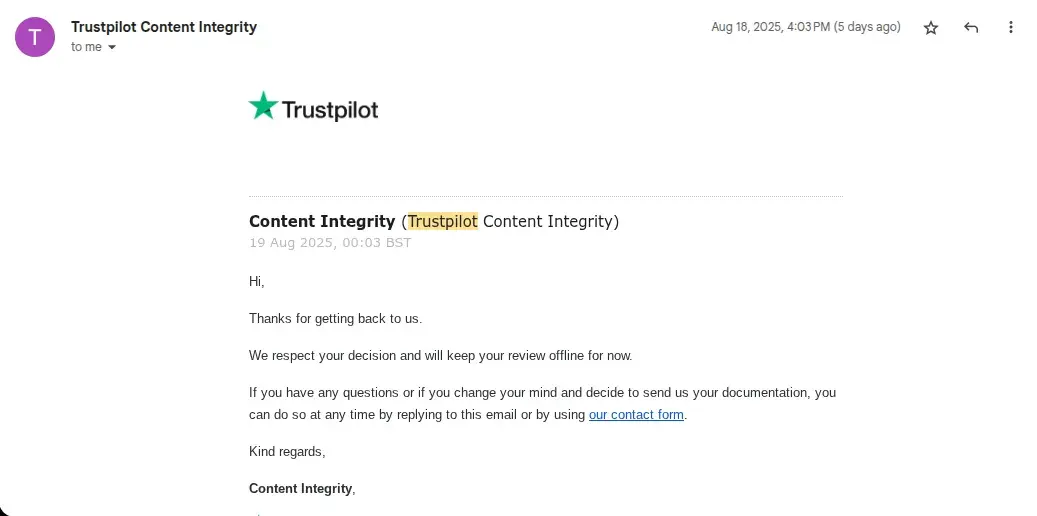The width and height of the screenshot is (1037, 516).
Task: Click the "We respect your decision" sentence
Action: click(x=440, y=355)
